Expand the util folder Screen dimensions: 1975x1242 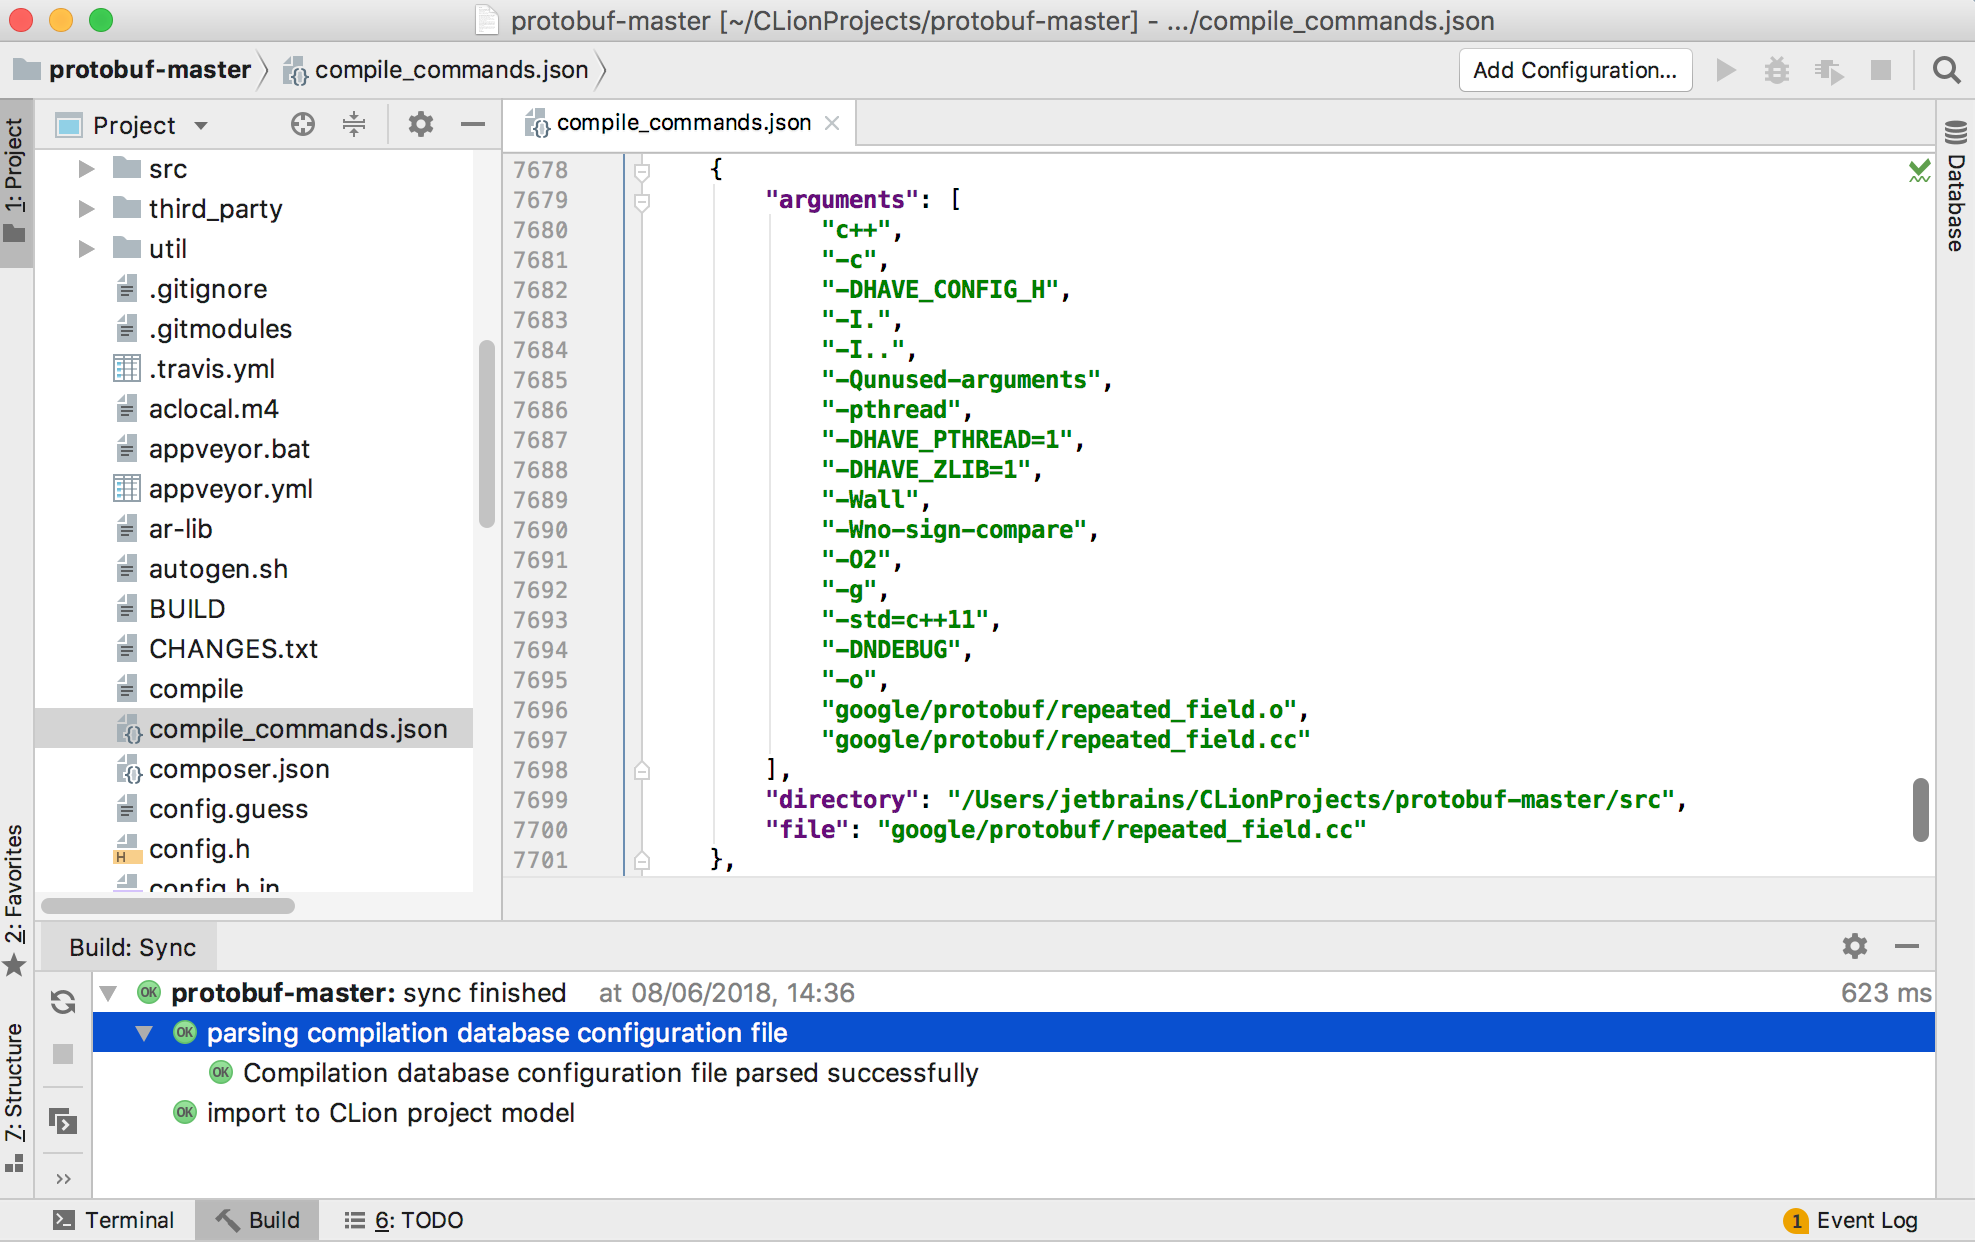87,249
